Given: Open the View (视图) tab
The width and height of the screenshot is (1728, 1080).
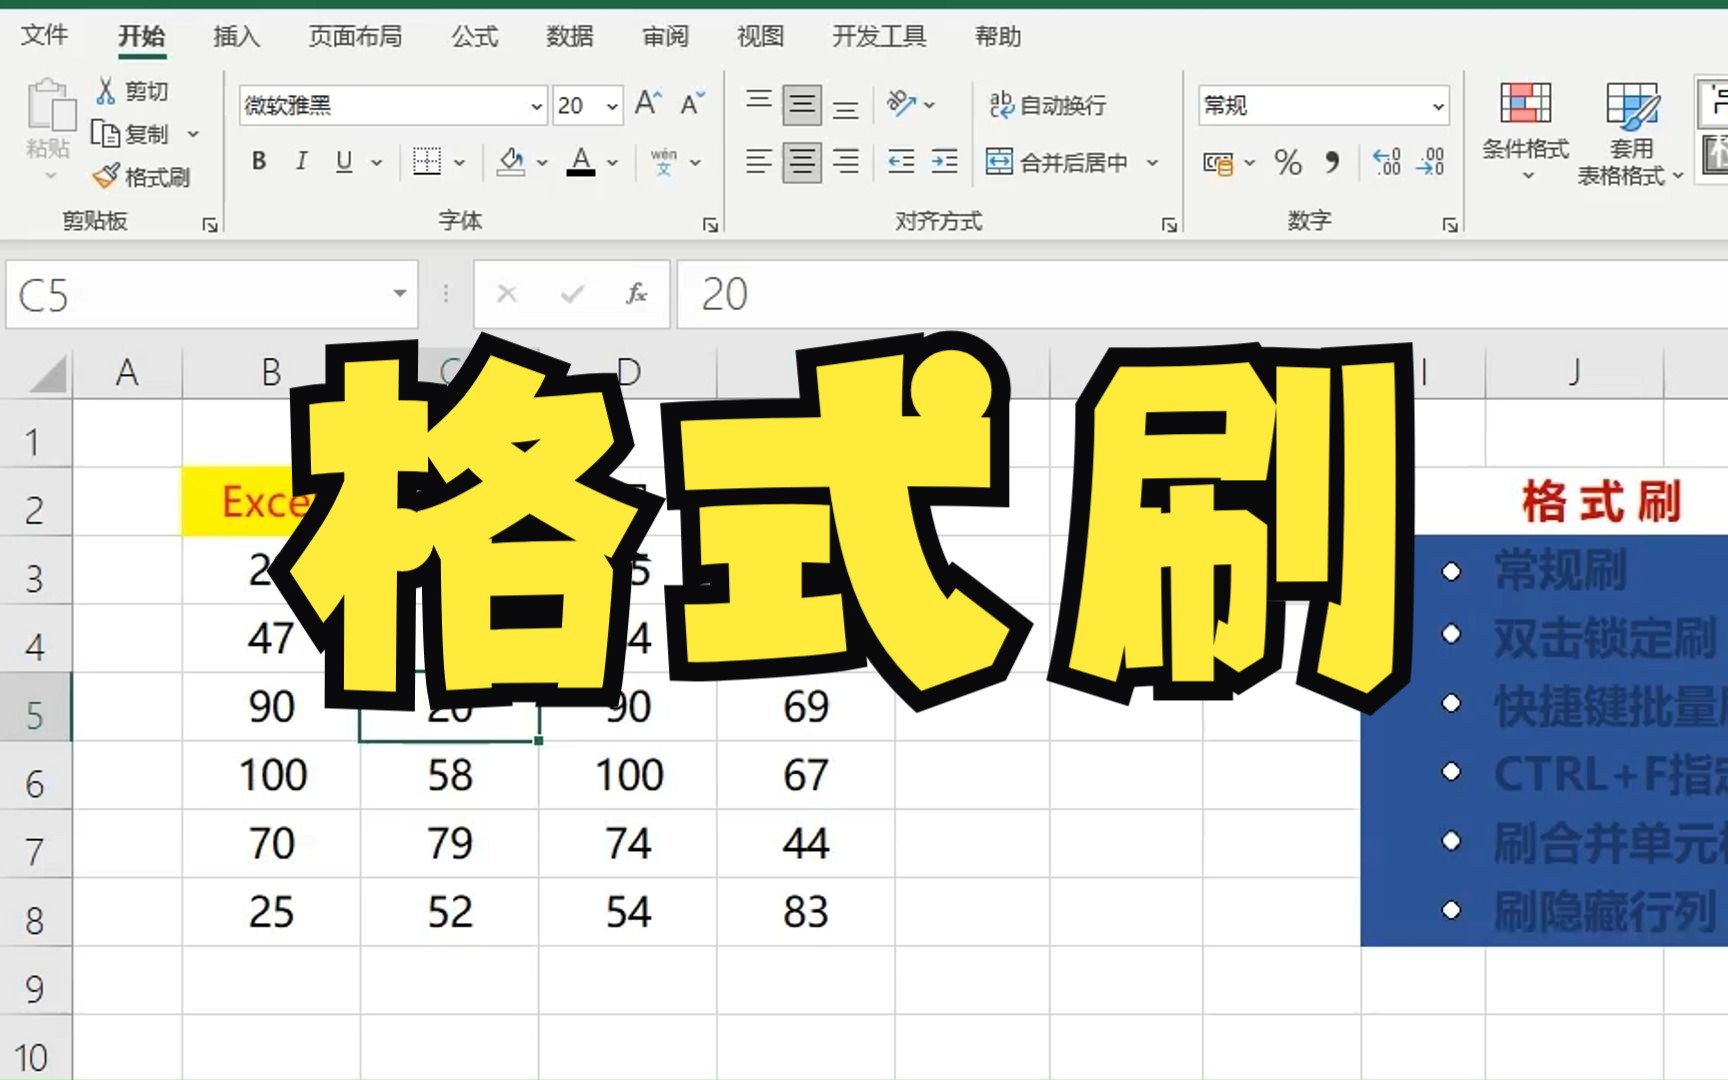Looking at the screenshot, I should [x=760, y=36].
